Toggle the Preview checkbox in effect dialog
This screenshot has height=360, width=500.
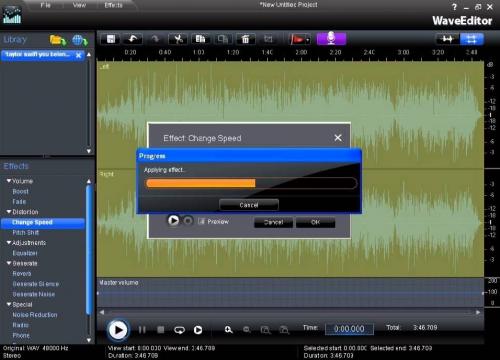point(201,221)
